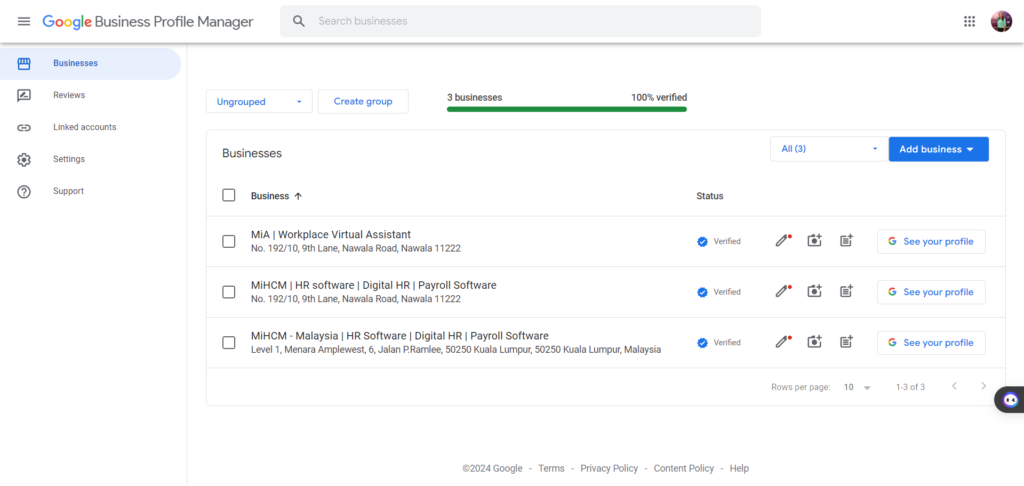Screen dimensions: 1024x486
Task: Check the MiA Workplace Virtual Assistant checkbox
Action: pyautogui.click(x=229, y=242)
